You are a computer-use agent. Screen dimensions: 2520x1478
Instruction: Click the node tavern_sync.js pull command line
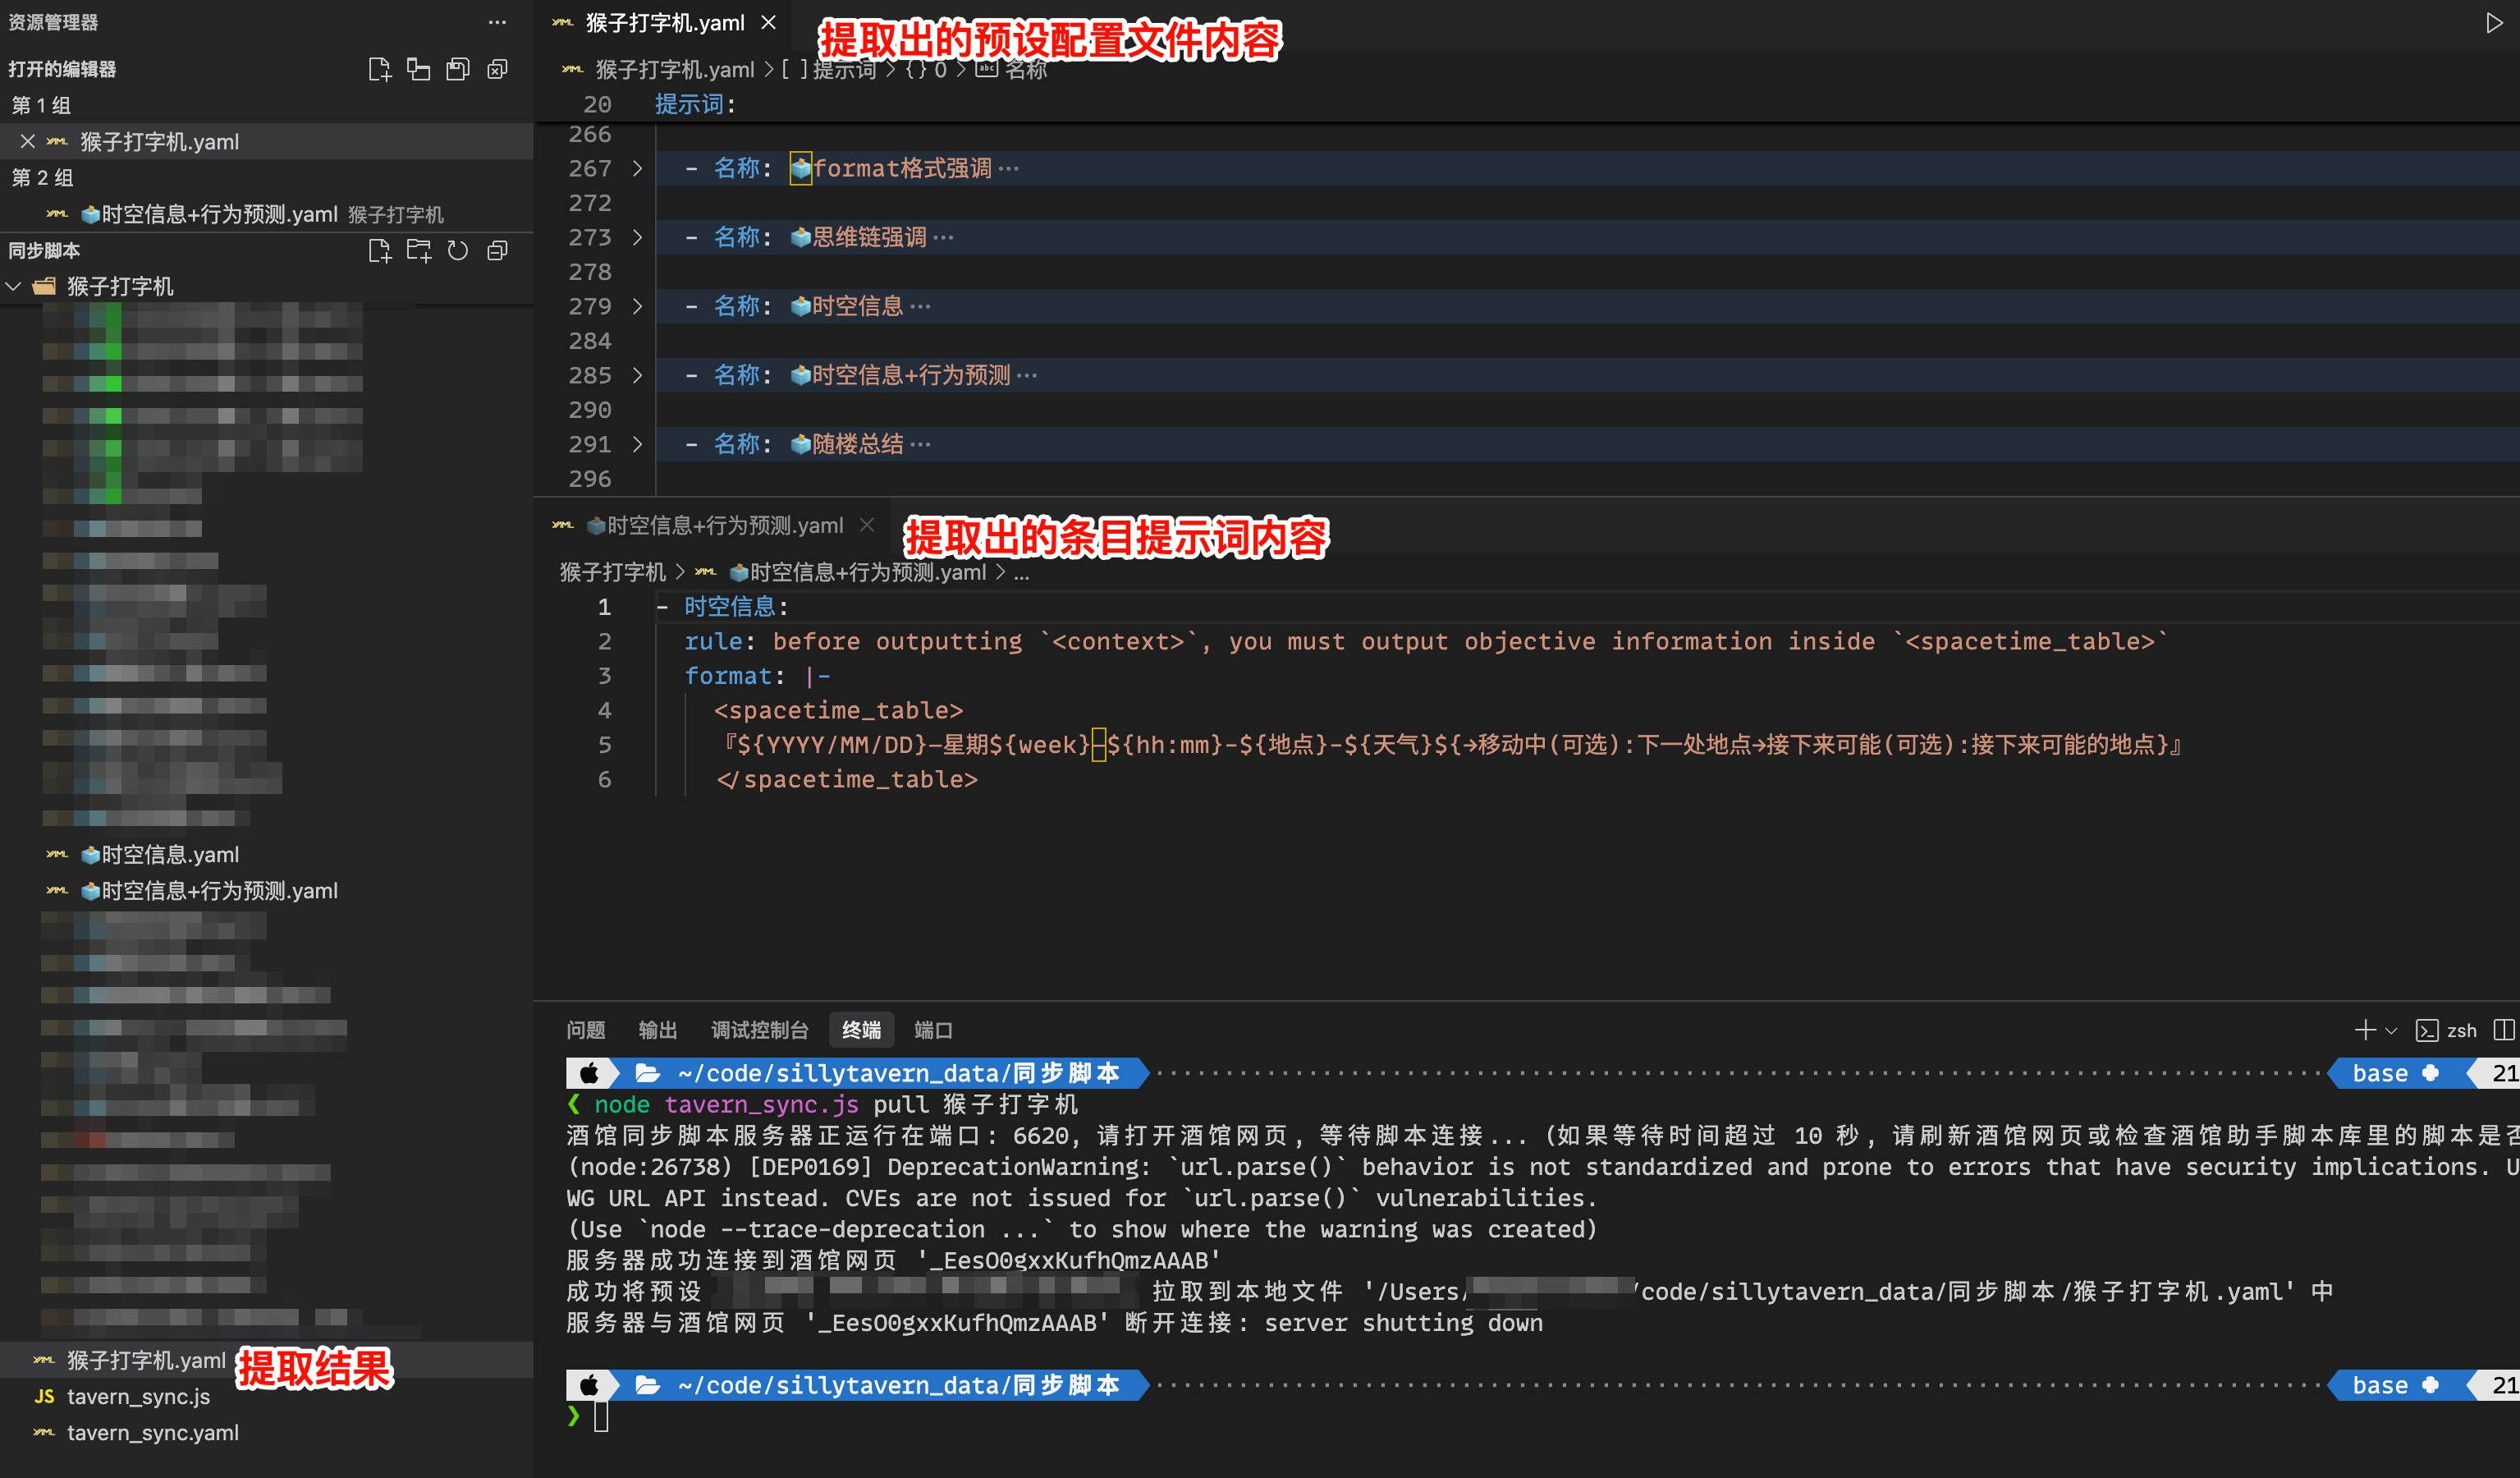point(836,1104)
